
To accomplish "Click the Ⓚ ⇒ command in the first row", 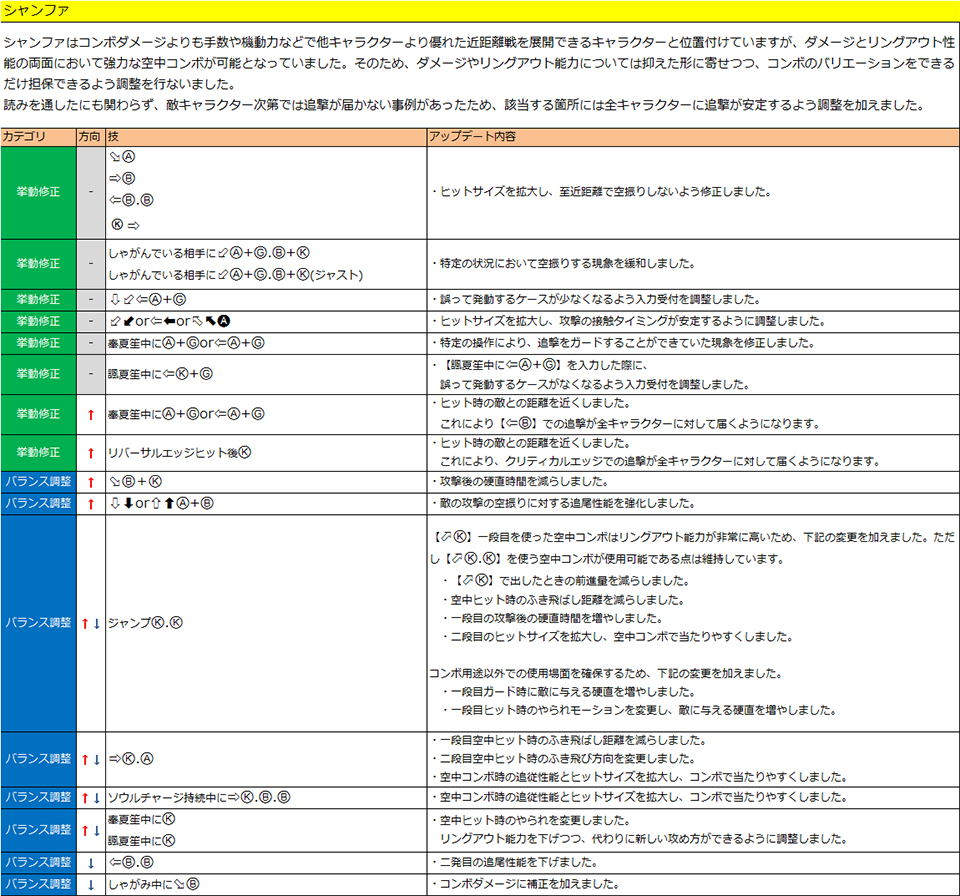I will coord(126,225).
